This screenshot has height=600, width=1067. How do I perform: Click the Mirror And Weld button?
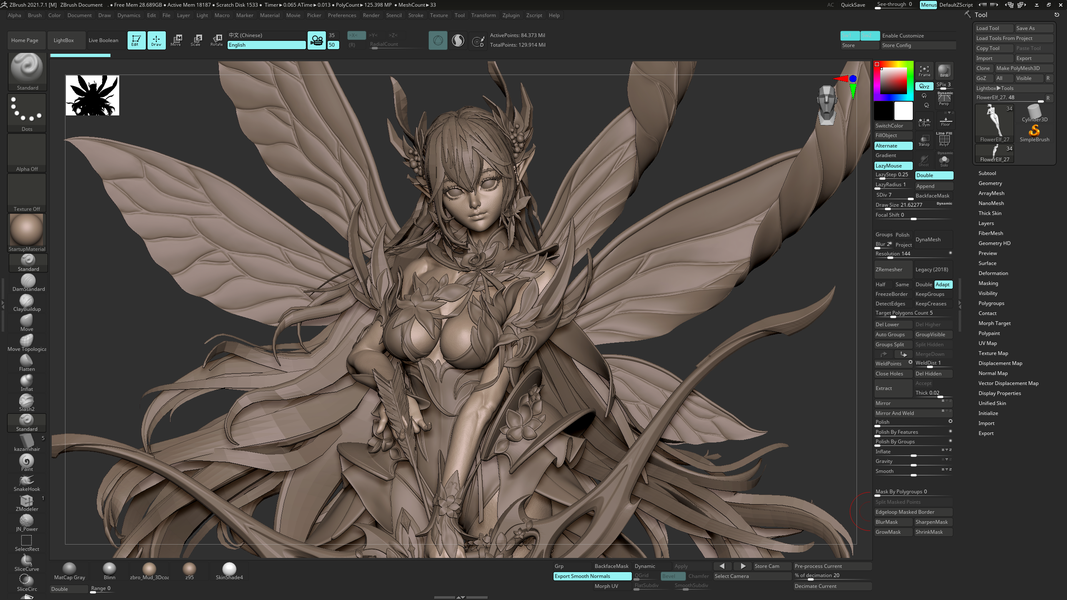913,413
